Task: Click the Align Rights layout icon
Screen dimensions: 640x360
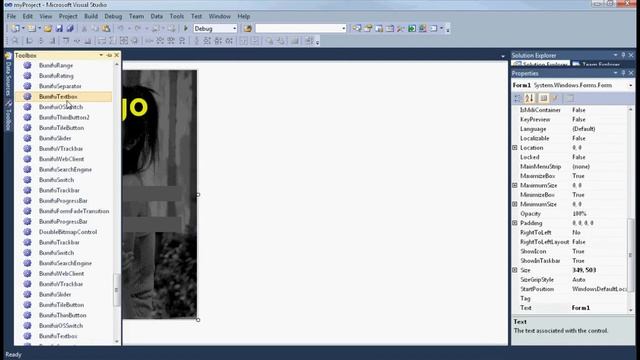Action: (52, 41)
